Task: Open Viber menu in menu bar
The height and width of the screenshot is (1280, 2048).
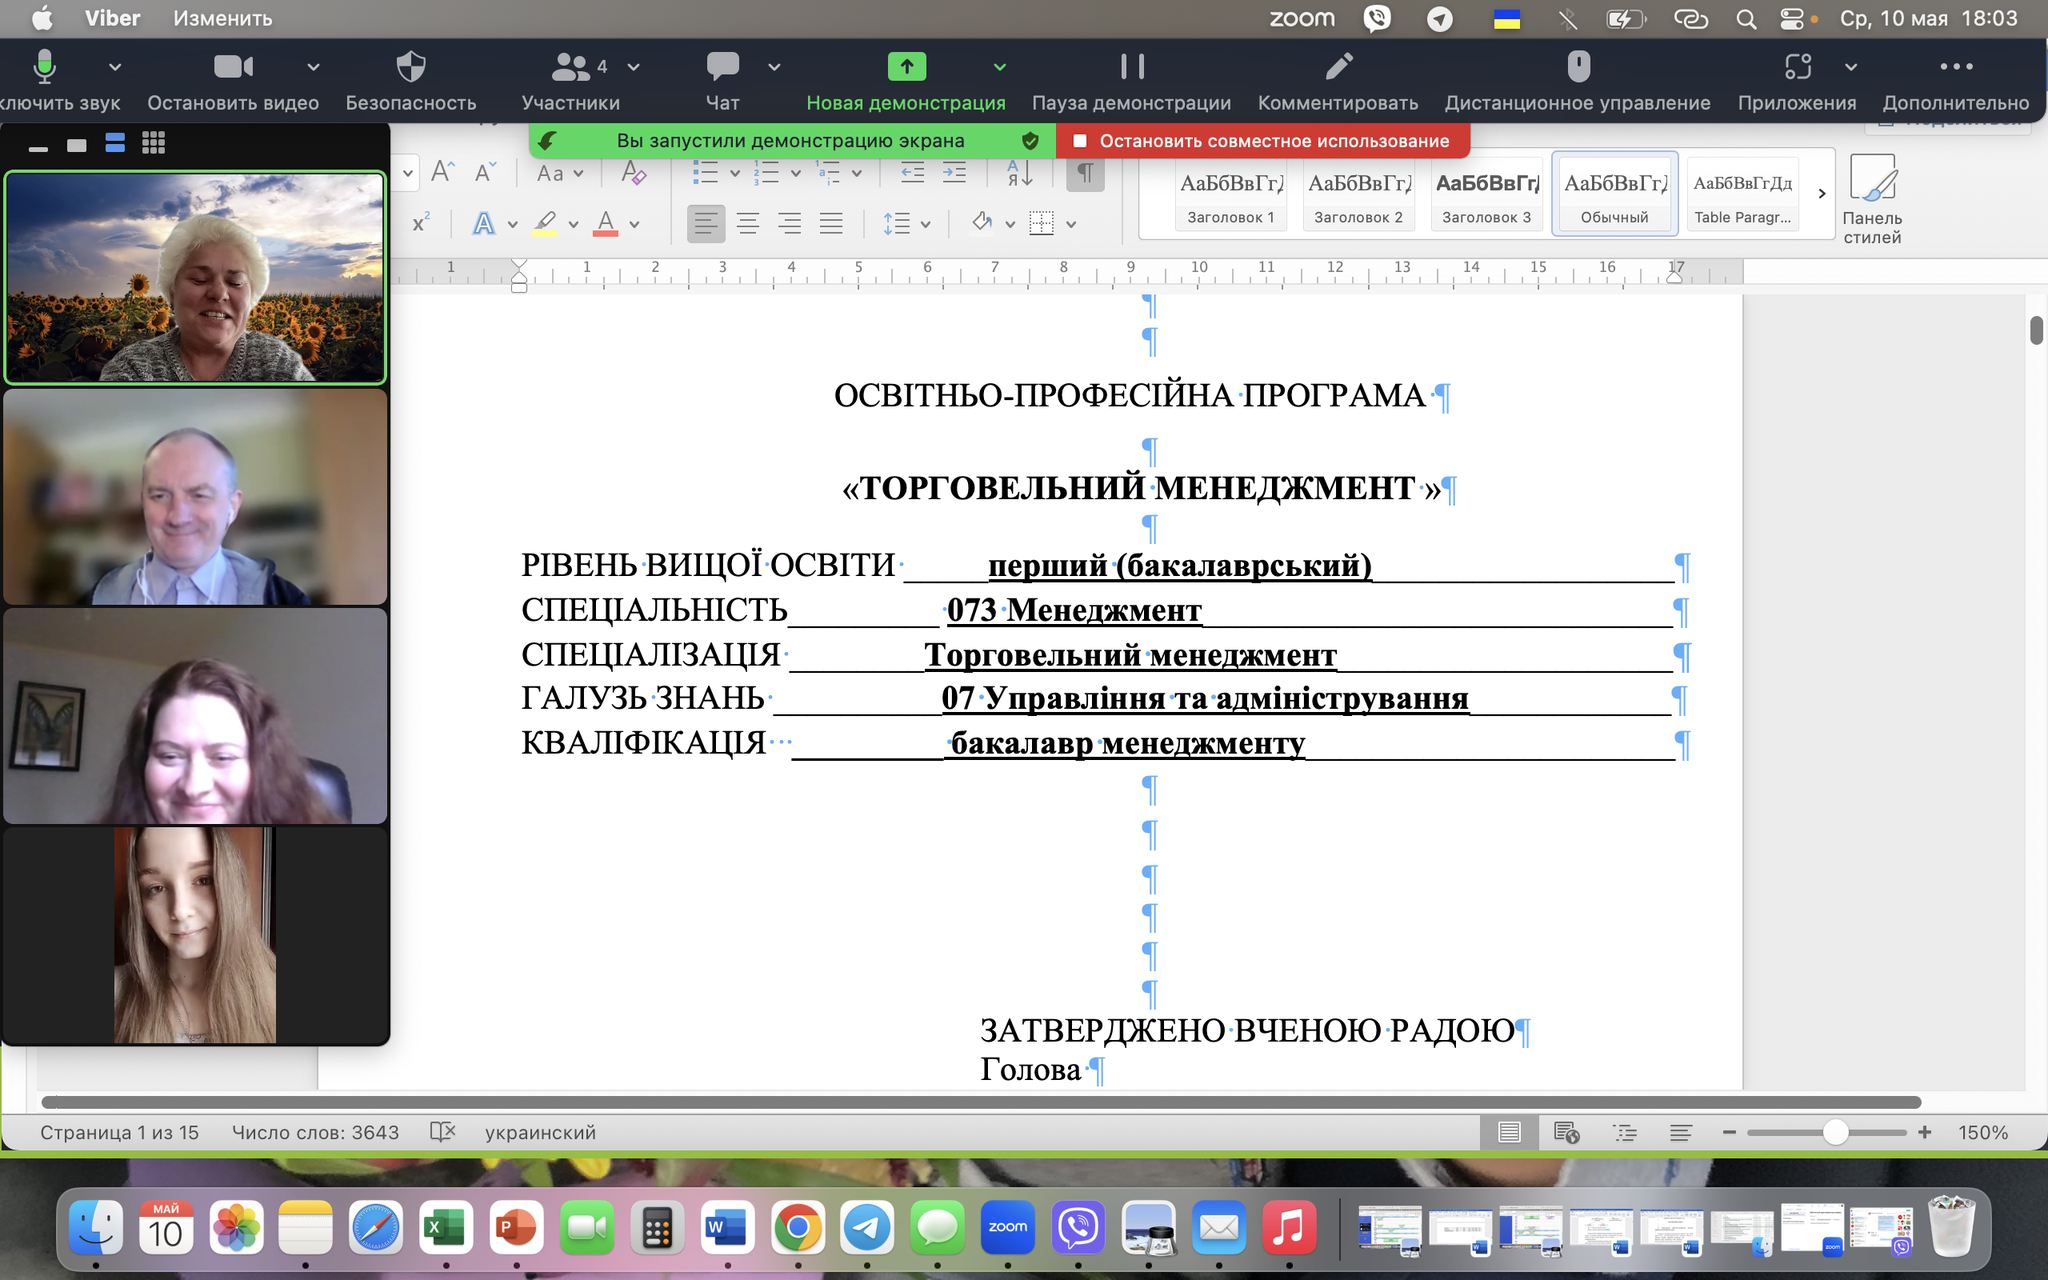Action: tap(112, 18)
